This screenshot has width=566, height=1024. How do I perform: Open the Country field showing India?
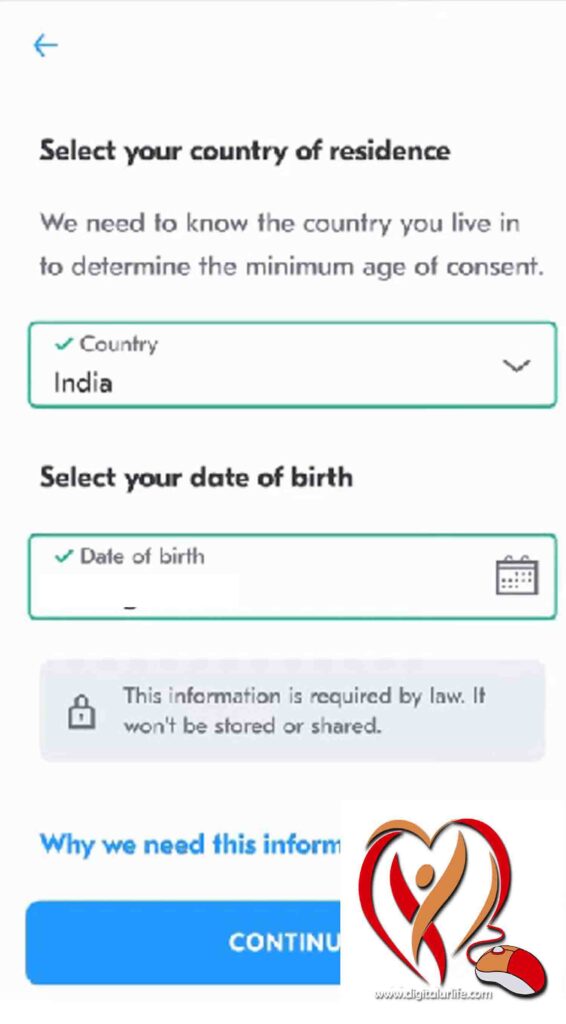[292, 365]
